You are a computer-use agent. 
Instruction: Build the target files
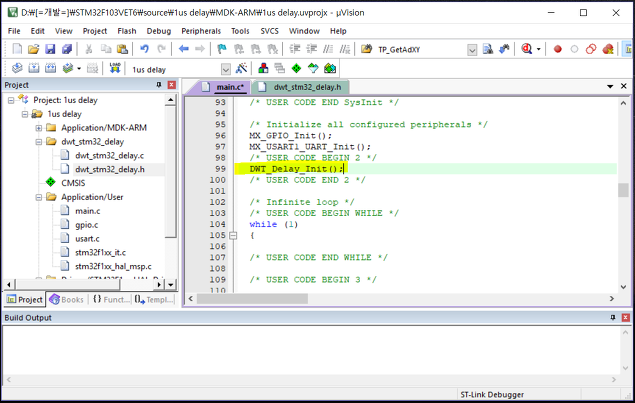34,68
